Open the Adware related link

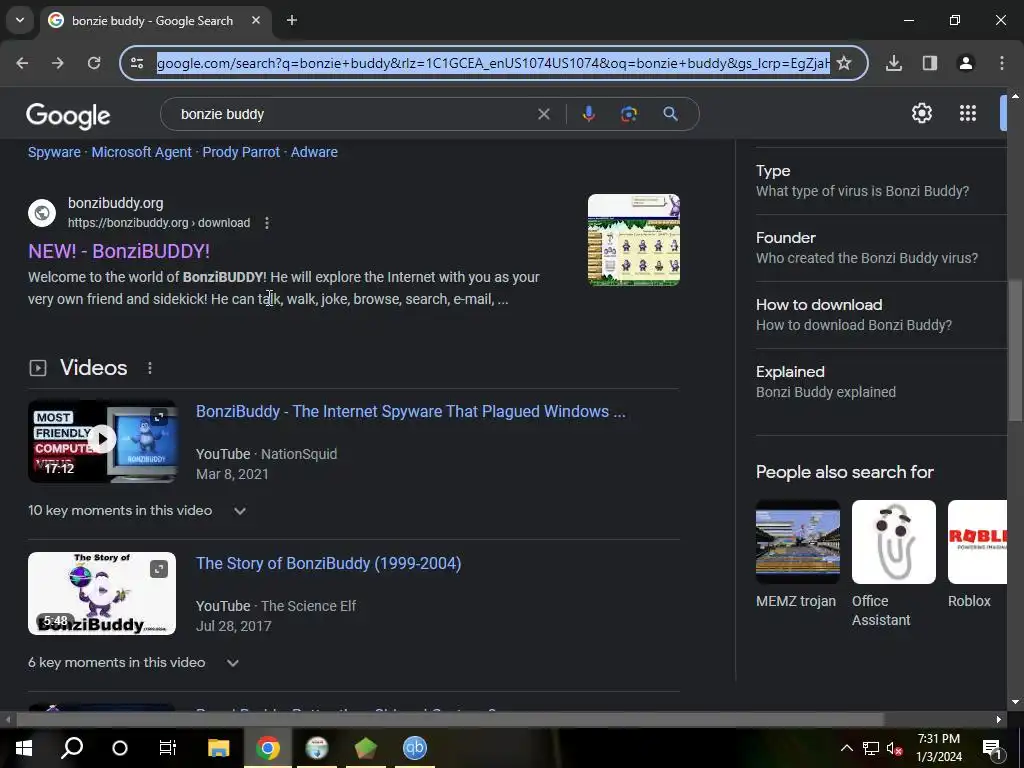pyautogui.click(x=314, y=152)
